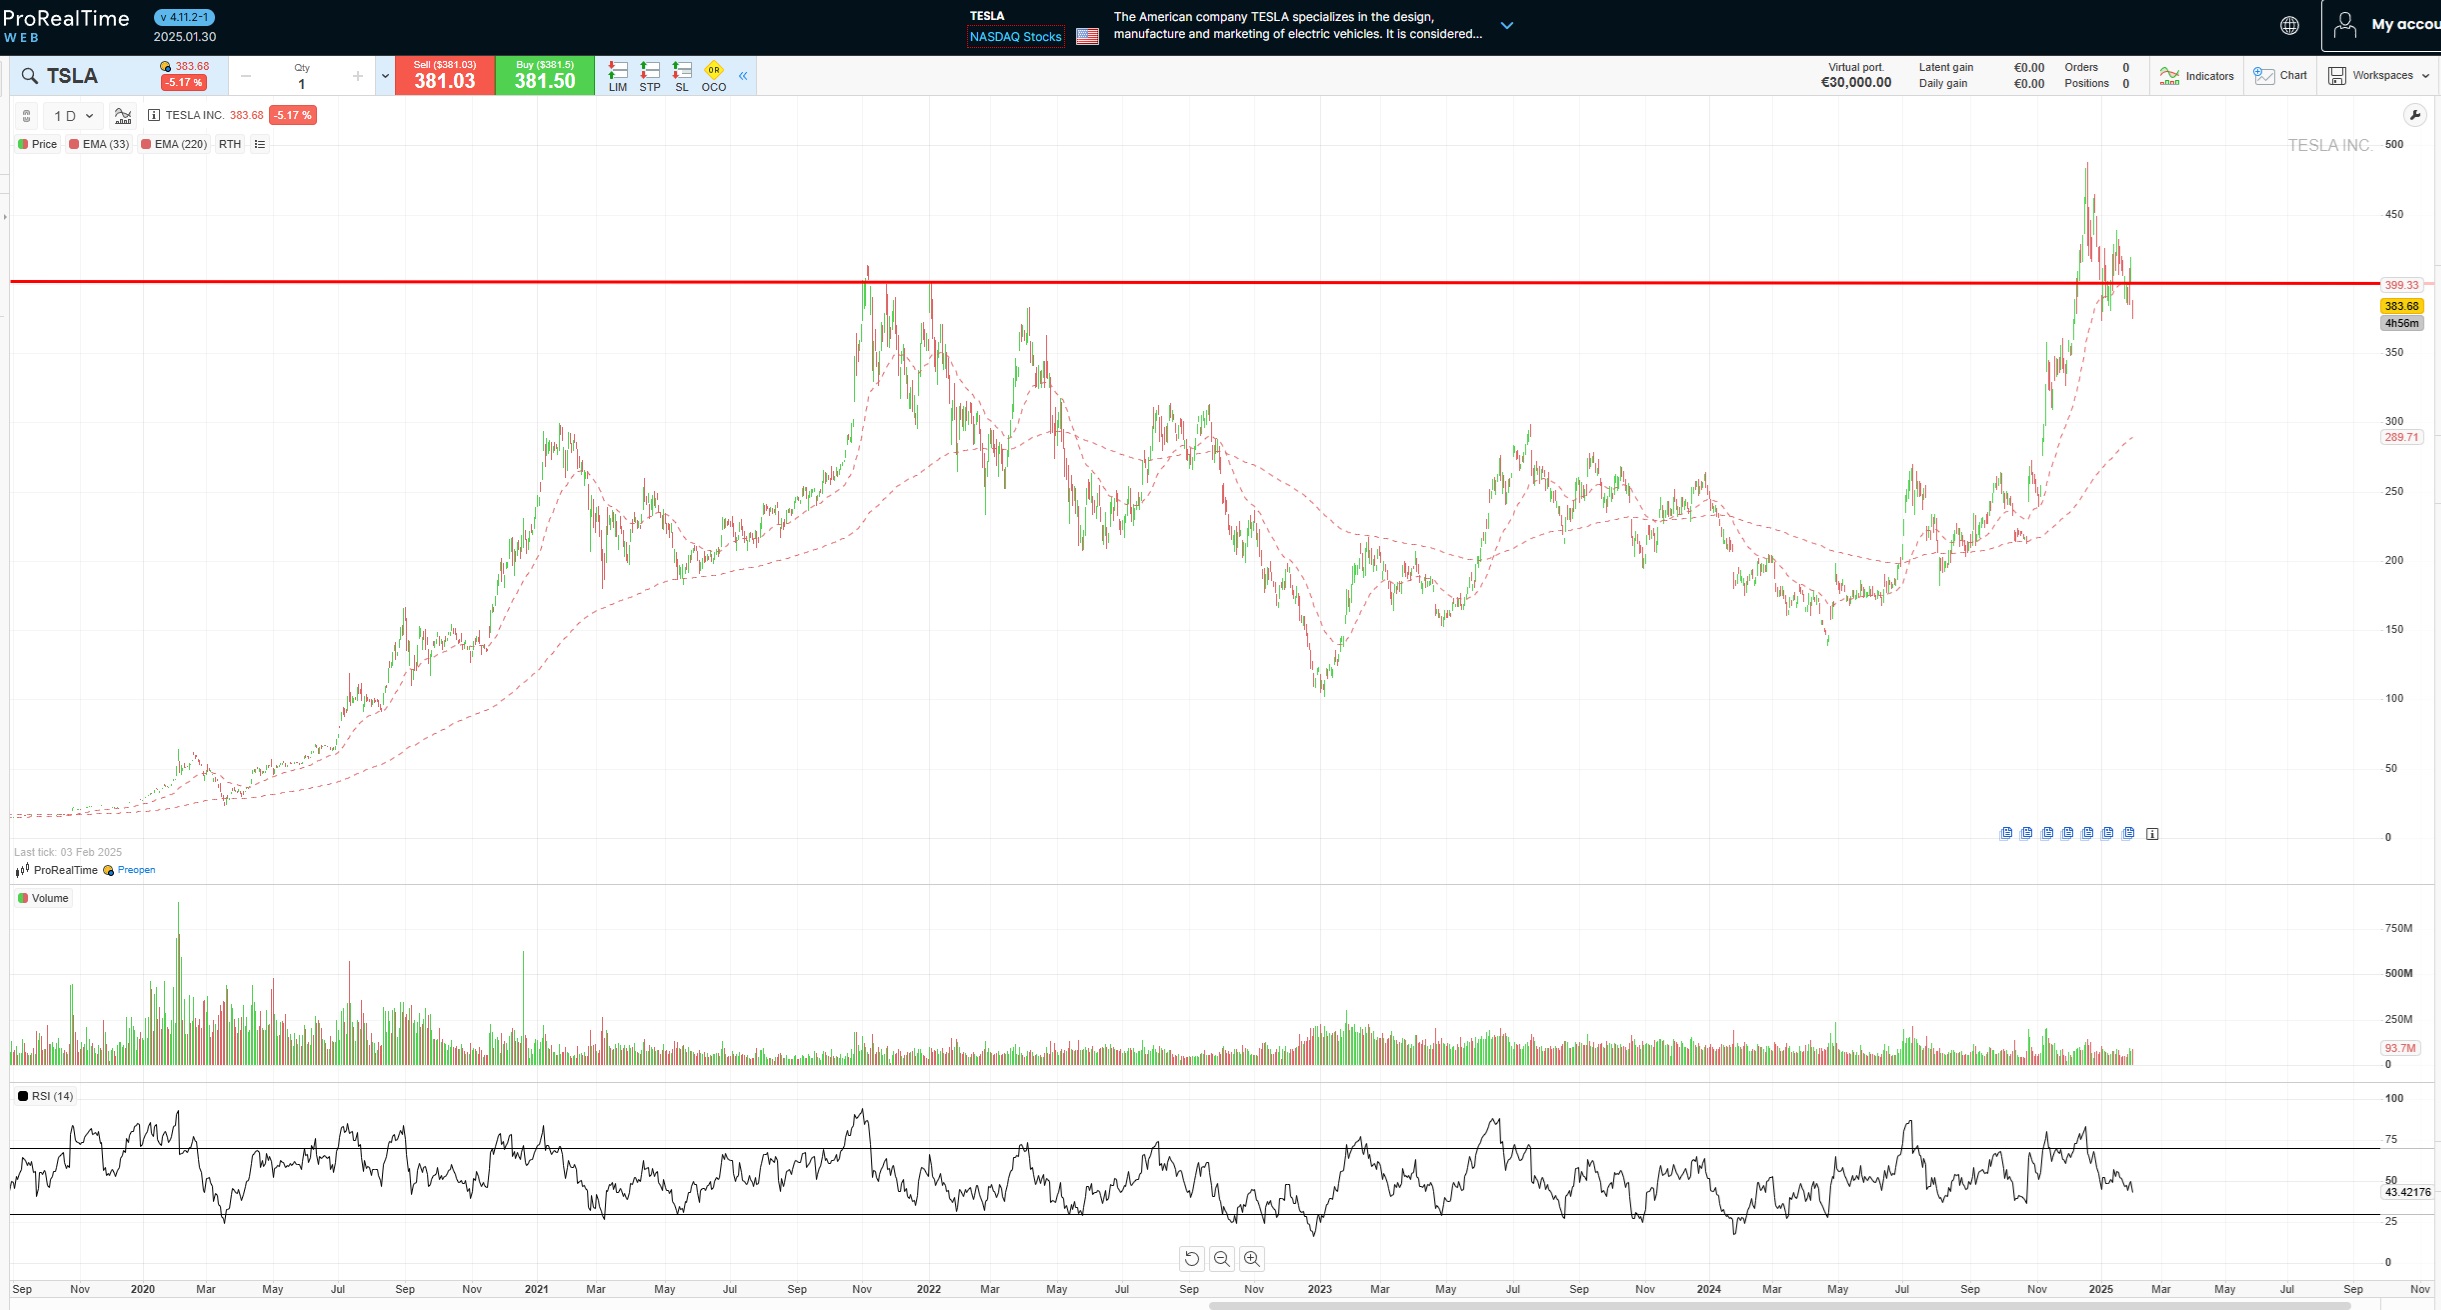Toggle RTH regular trading hours

230,144
